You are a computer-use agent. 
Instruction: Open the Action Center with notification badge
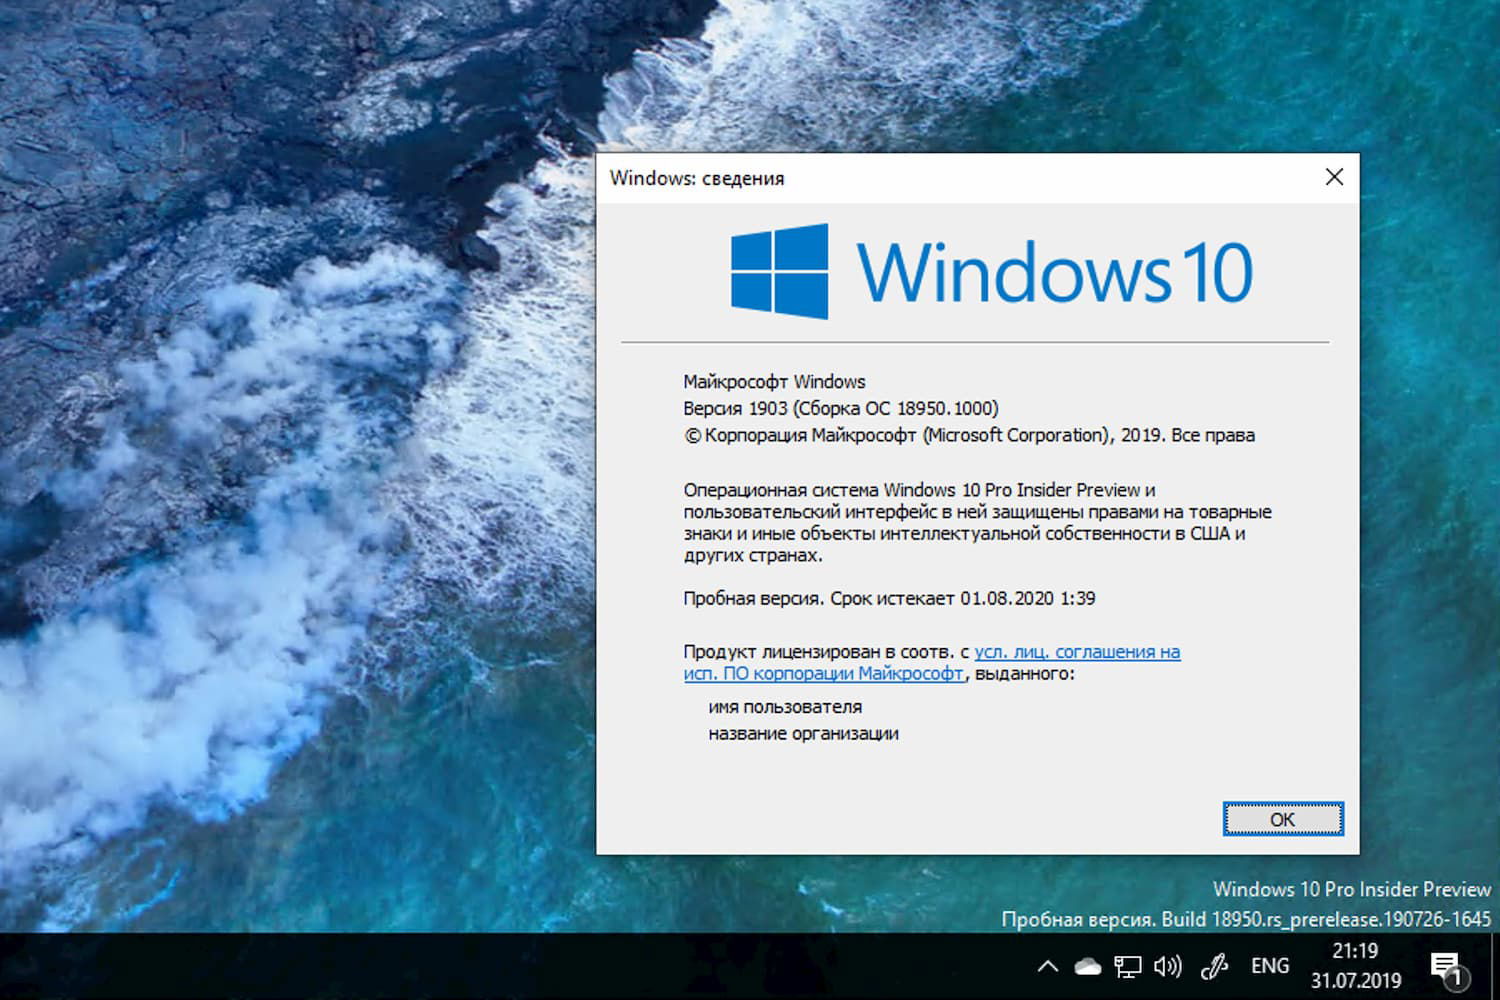click(x=1447, y=965)
